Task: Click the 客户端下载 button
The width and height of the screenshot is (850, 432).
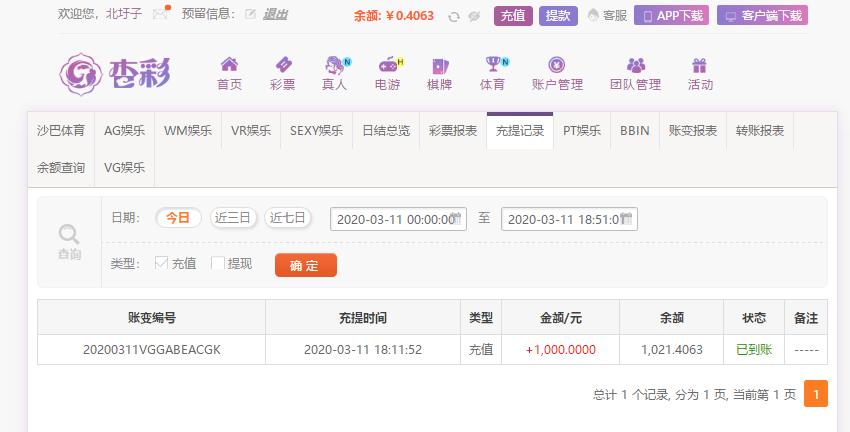Action: pos(762,16)
